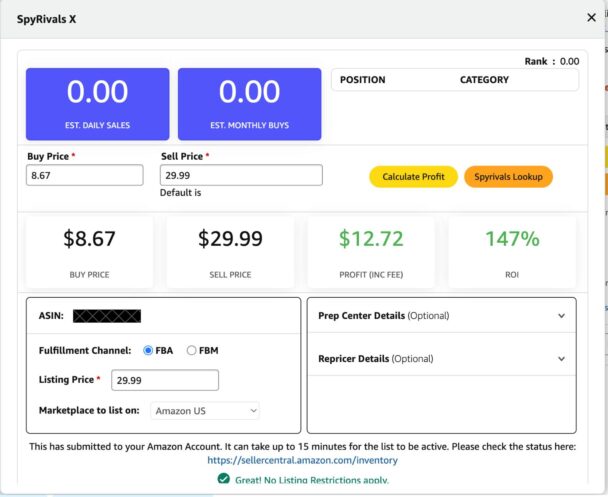Open the Marketplace to list on dropdown
Screen dimensions: 608x497
click(205, 410)
